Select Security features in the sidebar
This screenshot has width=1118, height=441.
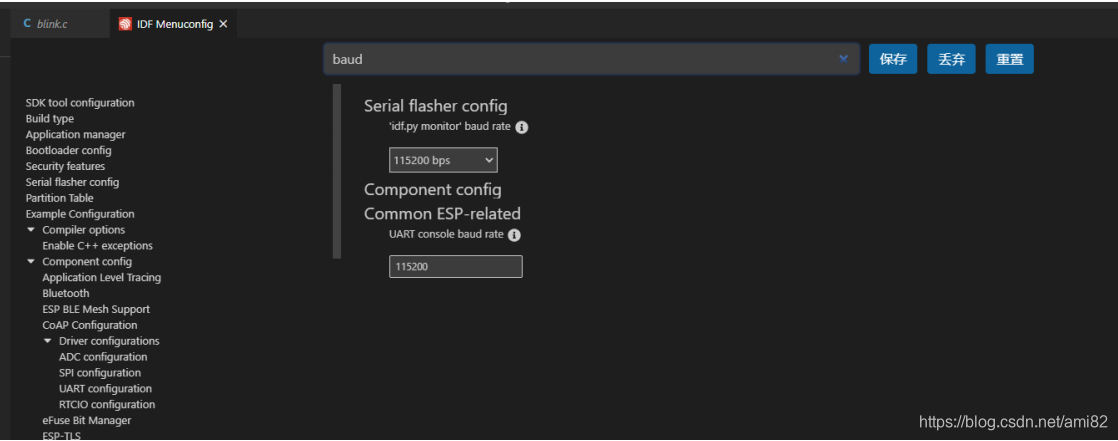(x=65, y=166)
